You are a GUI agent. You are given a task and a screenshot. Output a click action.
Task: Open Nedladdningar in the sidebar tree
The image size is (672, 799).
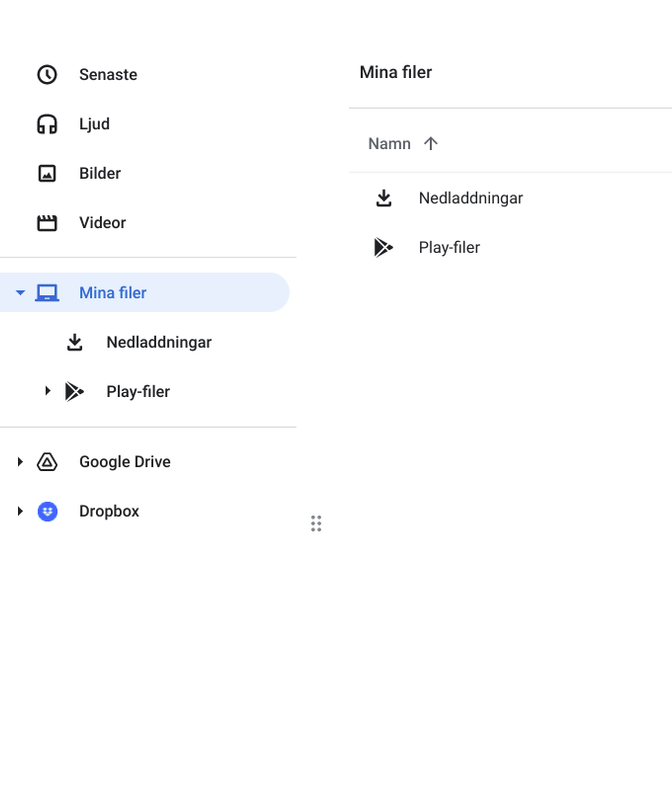point(158,342)
